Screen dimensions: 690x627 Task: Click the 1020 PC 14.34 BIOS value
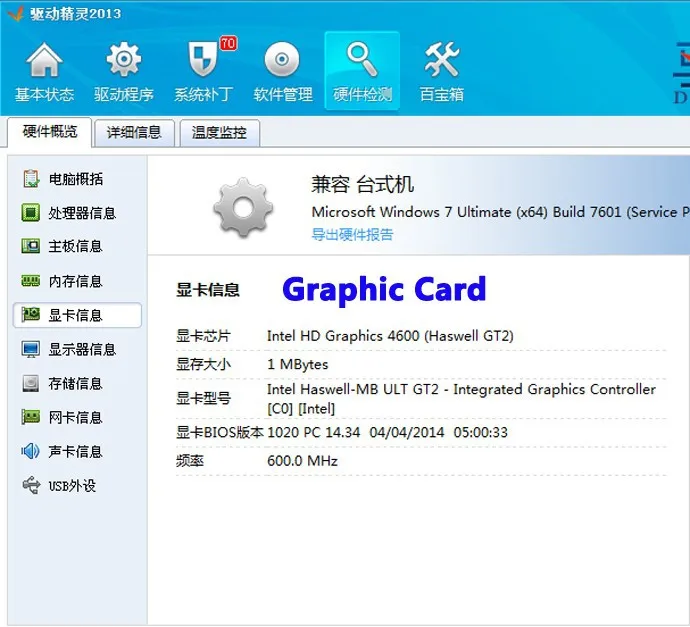(x=387, y=433)
